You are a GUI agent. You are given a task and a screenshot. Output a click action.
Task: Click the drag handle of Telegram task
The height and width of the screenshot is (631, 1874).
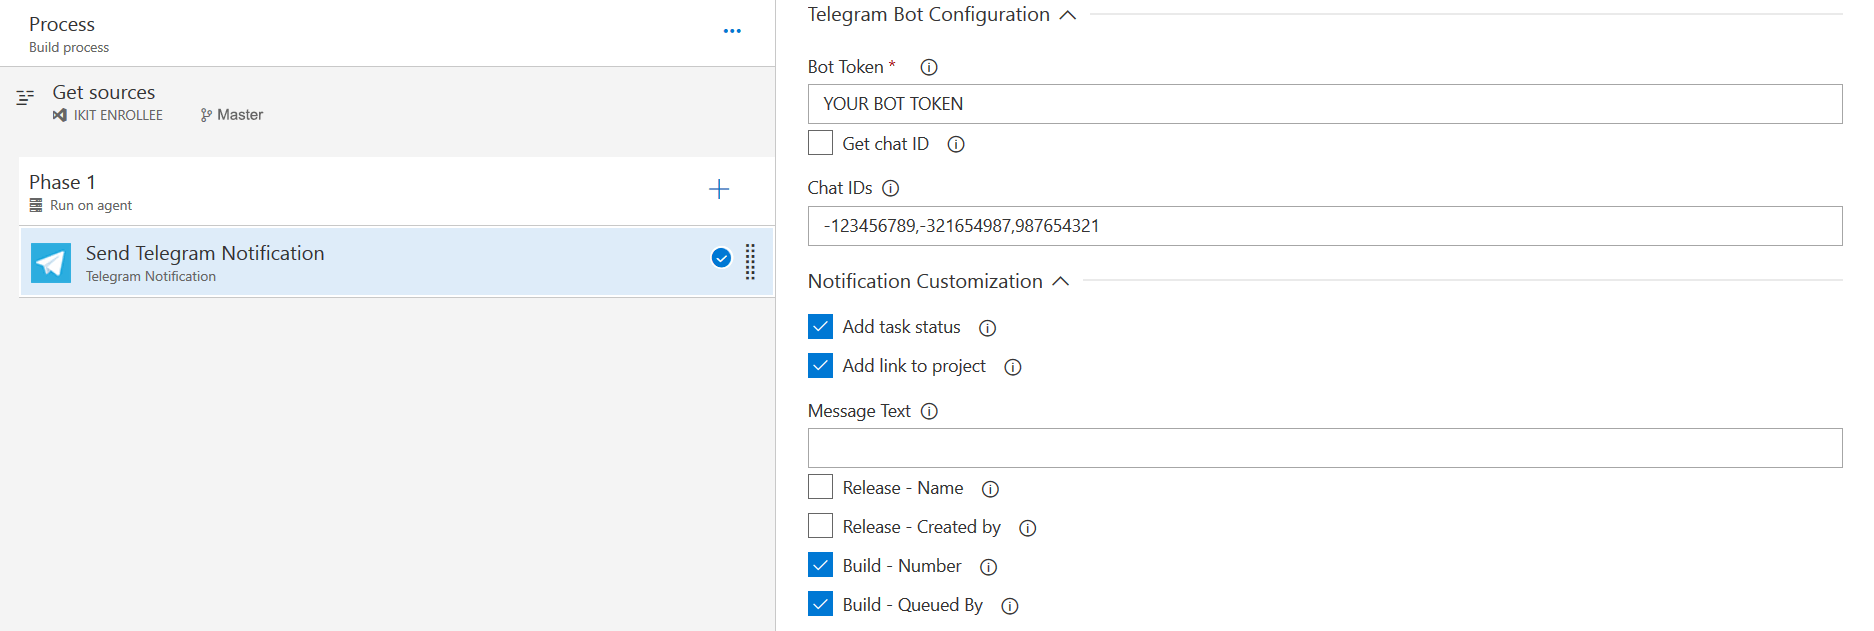[750, 262]
